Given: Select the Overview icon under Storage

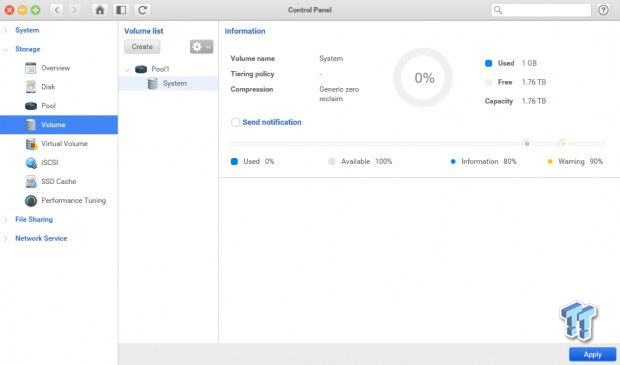Looking at the screenshot, I should coord(30,68).
